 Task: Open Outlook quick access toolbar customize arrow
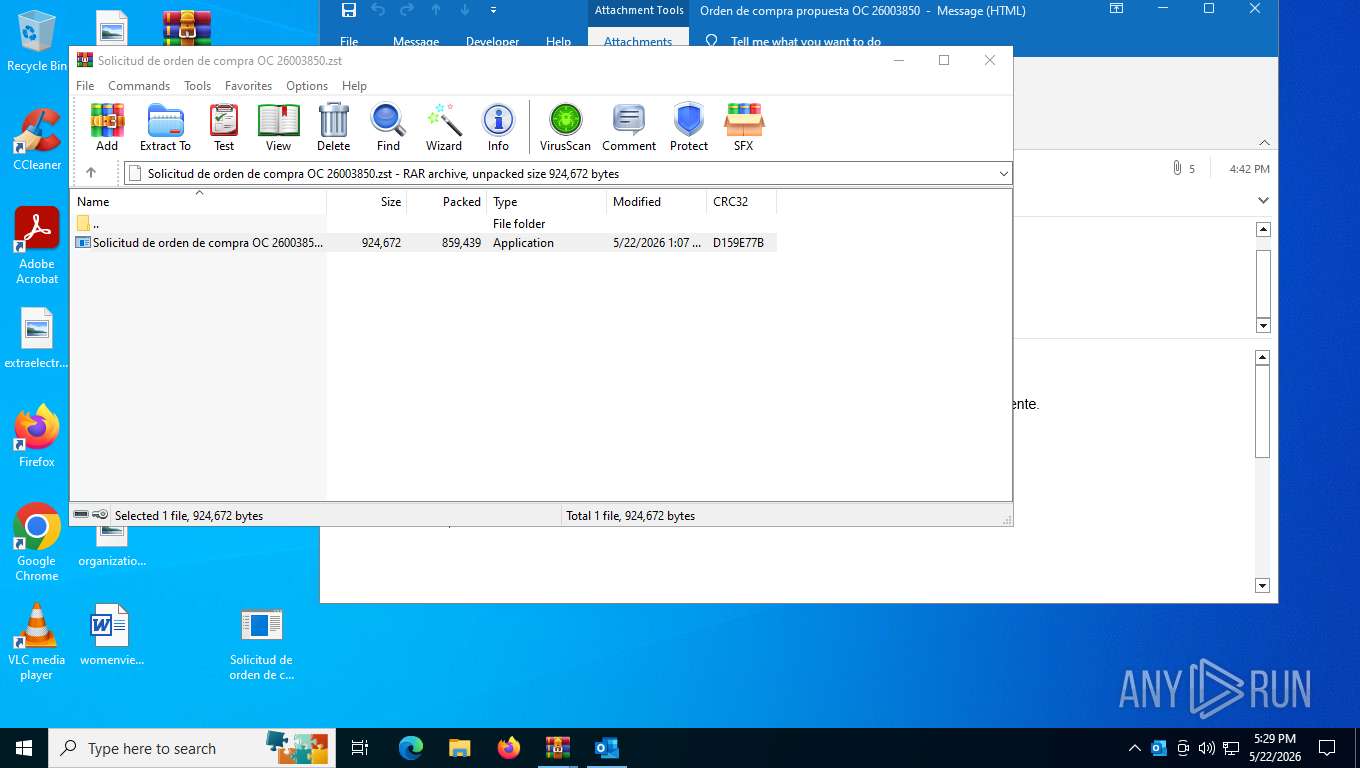tap(493, 10)
